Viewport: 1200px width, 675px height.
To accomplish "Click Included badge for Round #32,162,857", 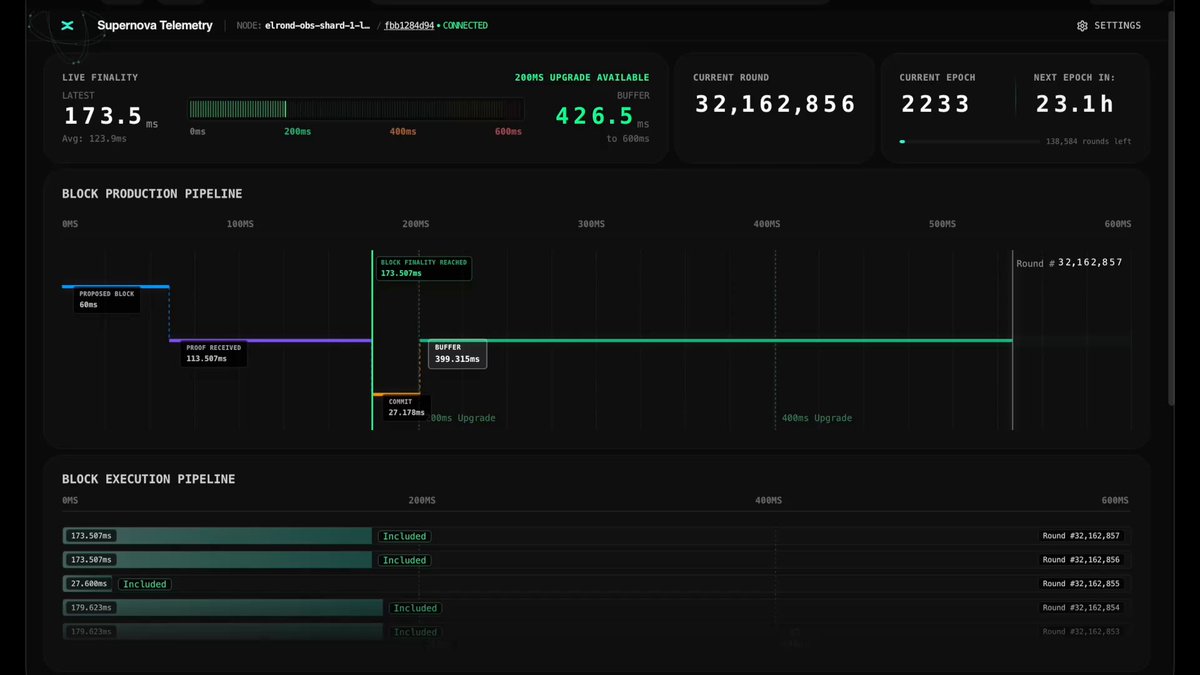I will pos(405,536).
